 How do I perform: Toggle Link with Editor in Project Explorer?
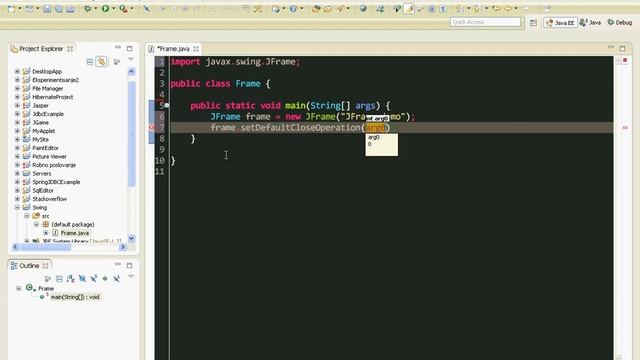(101, 62)
